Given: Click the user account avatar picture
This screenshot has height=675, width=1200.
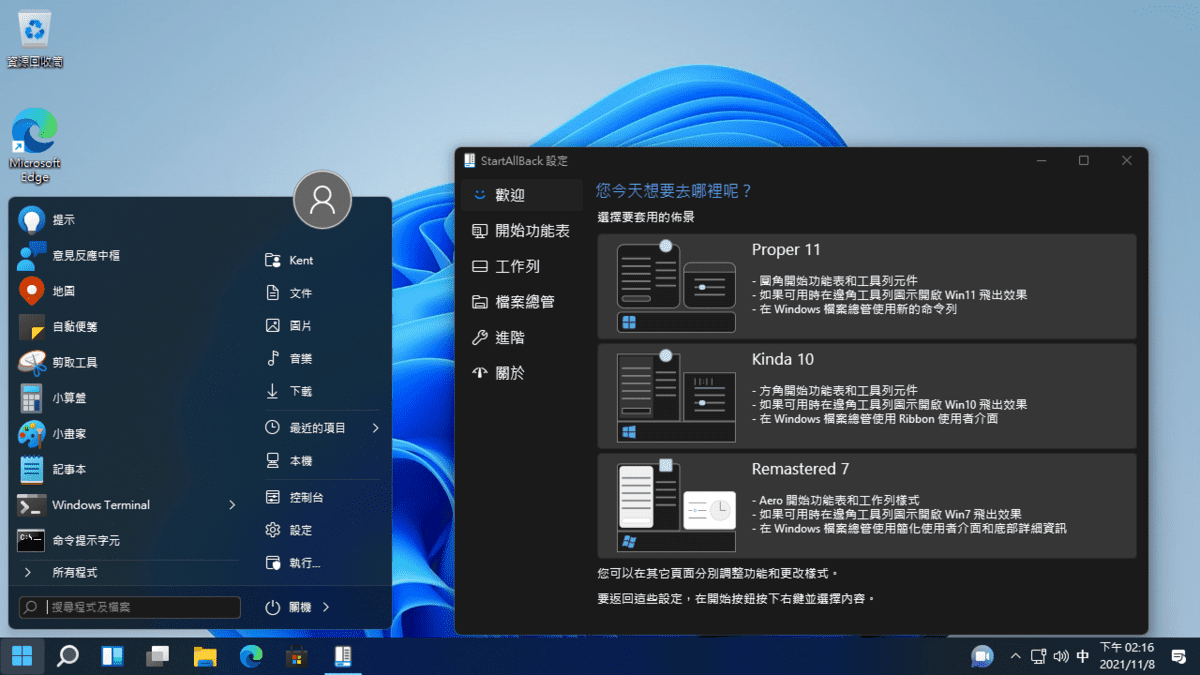Looking at the screenshot, I should pyautogui.click(x=322, y=200).
